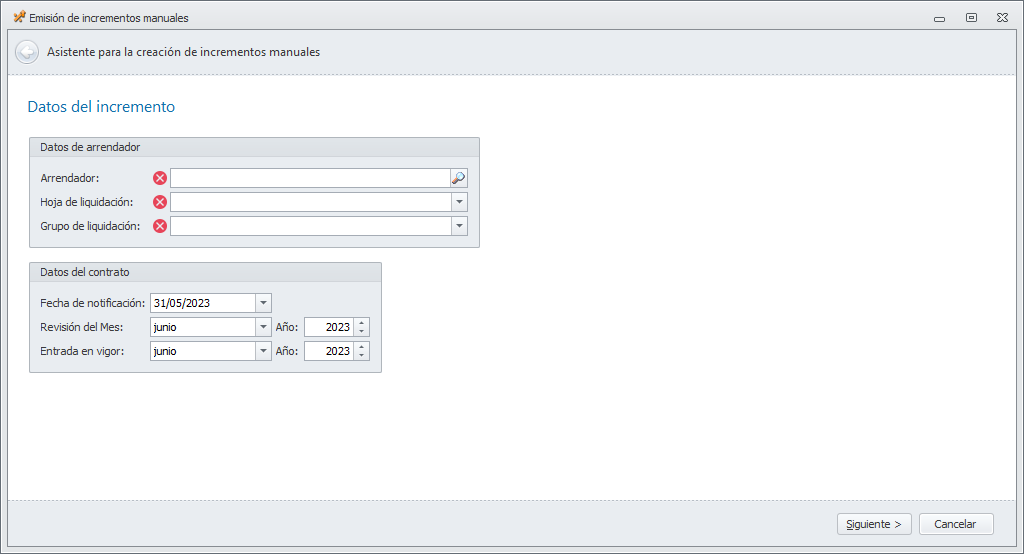Open Arrendador search via magnifier icon
The image size is (1024, 554).
tap(458, 178)
